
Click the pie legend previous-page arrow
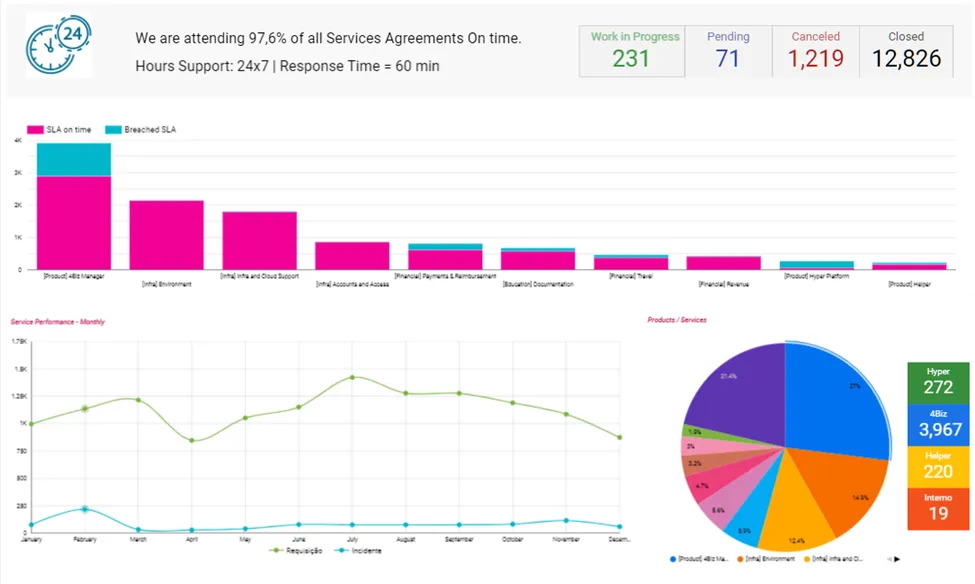click(x=889, y=559)
